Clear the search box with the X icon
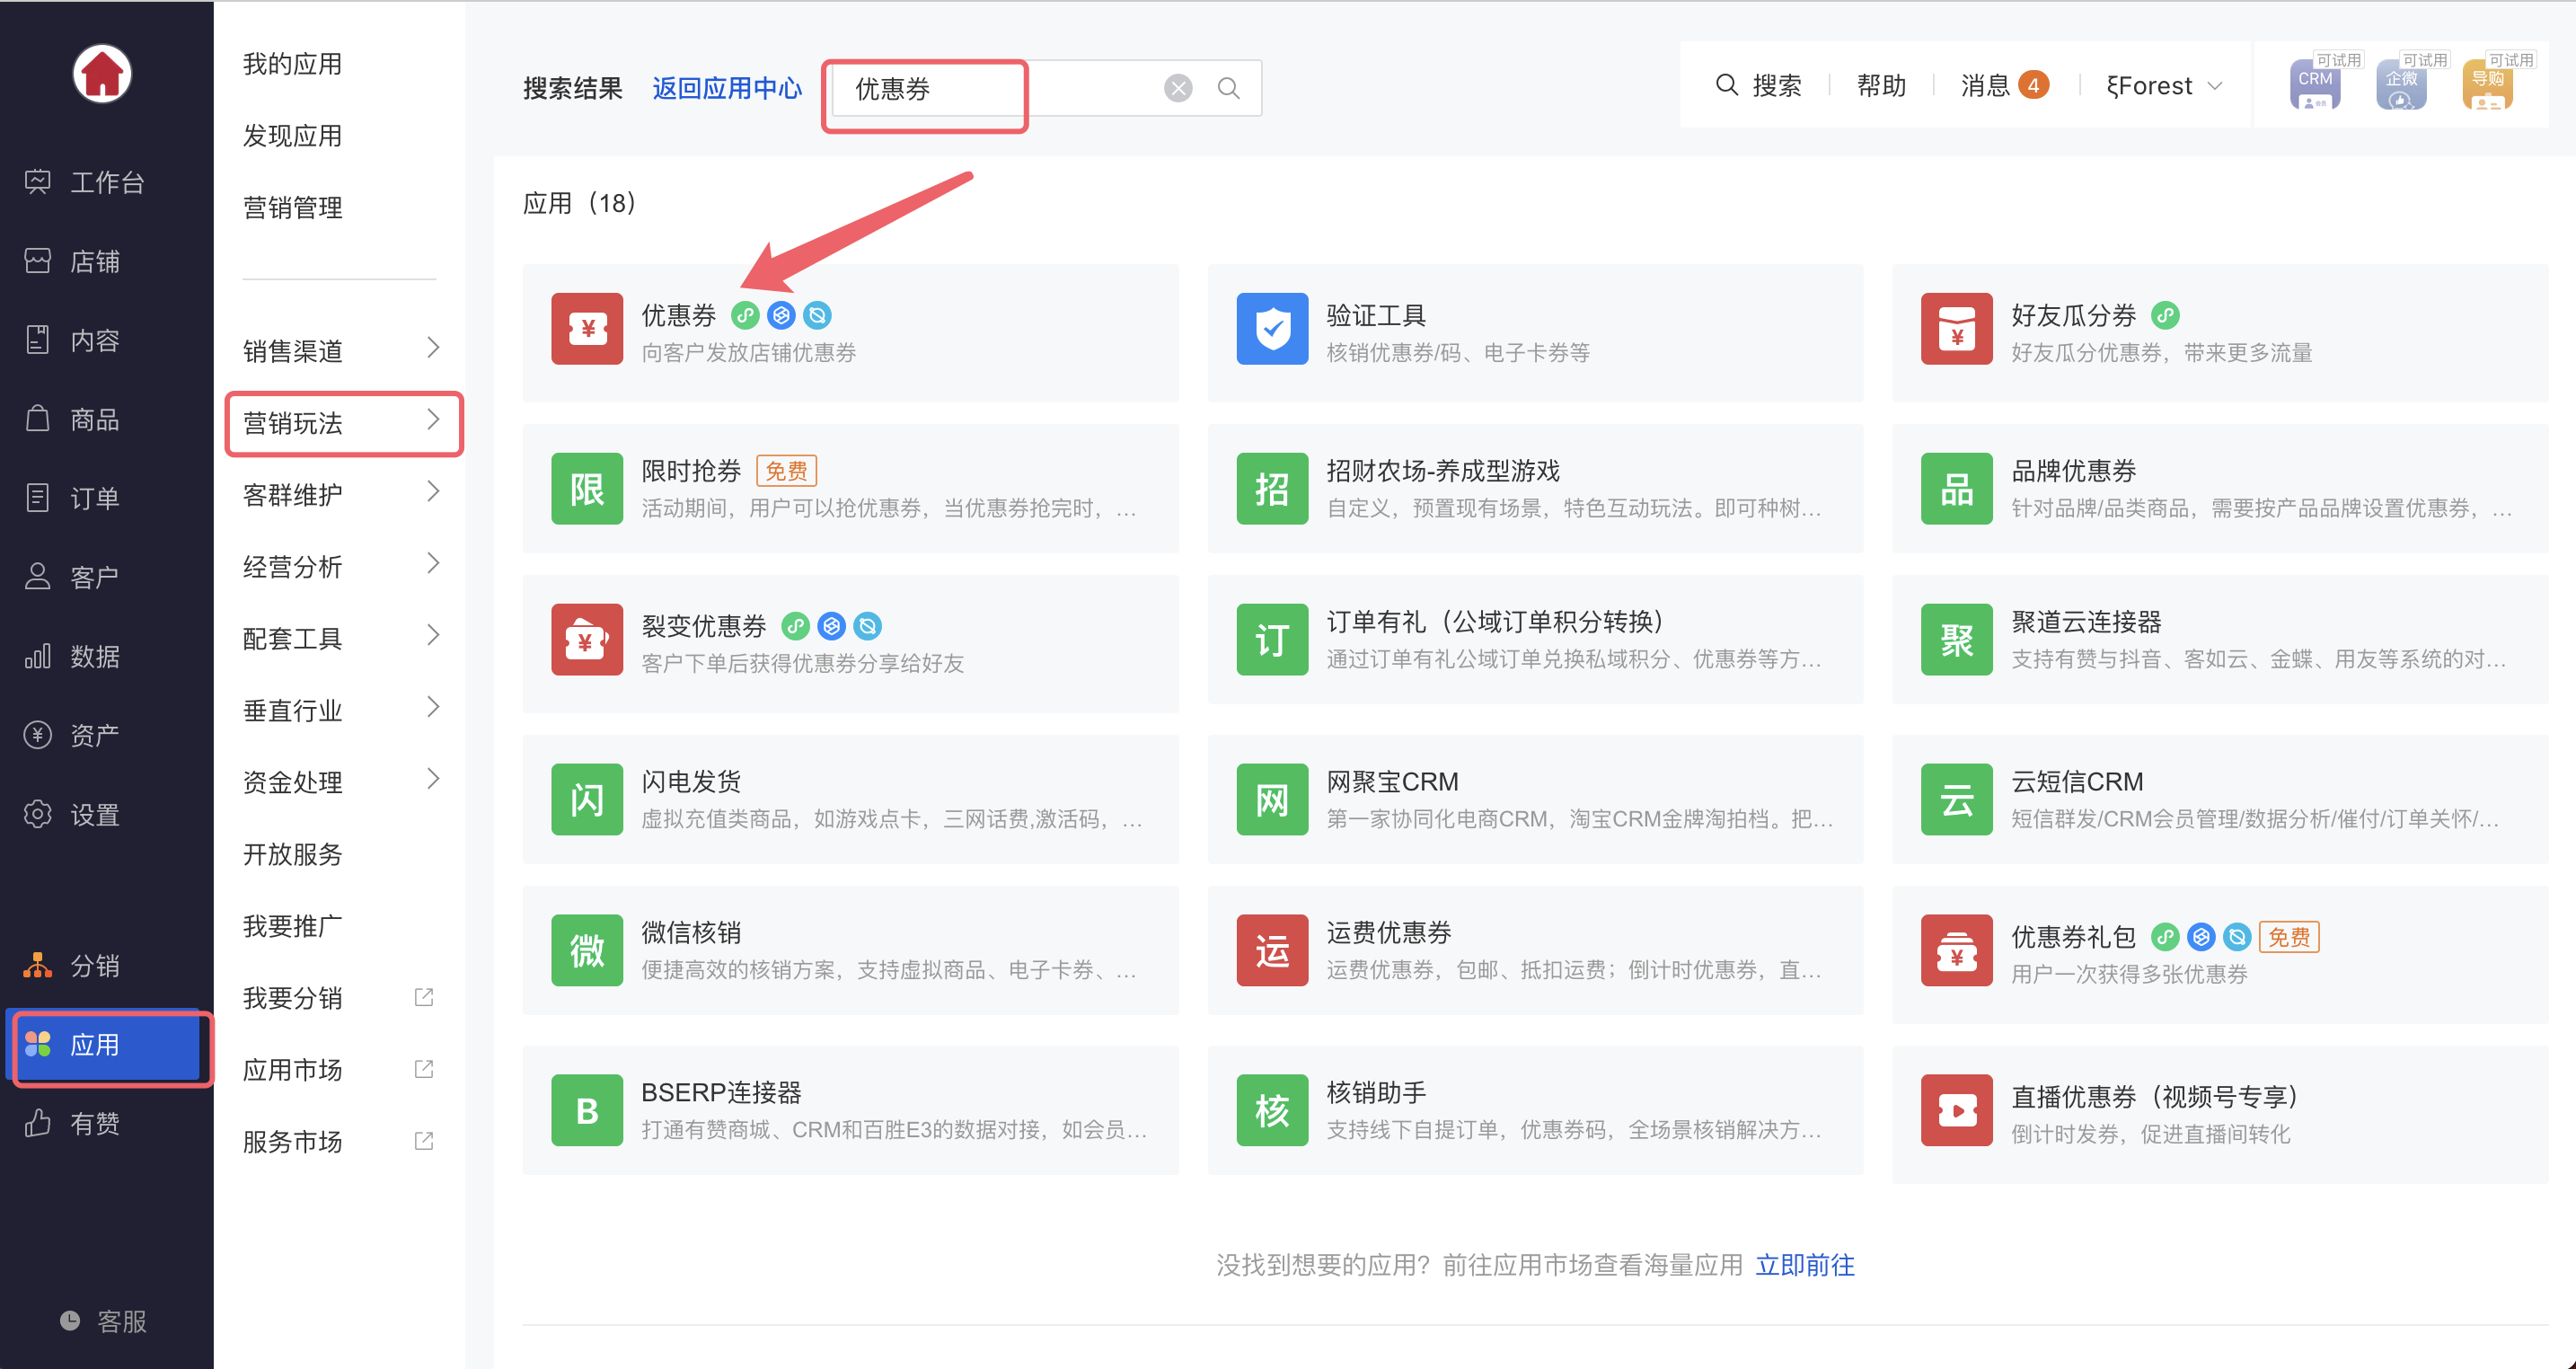 1178,88
